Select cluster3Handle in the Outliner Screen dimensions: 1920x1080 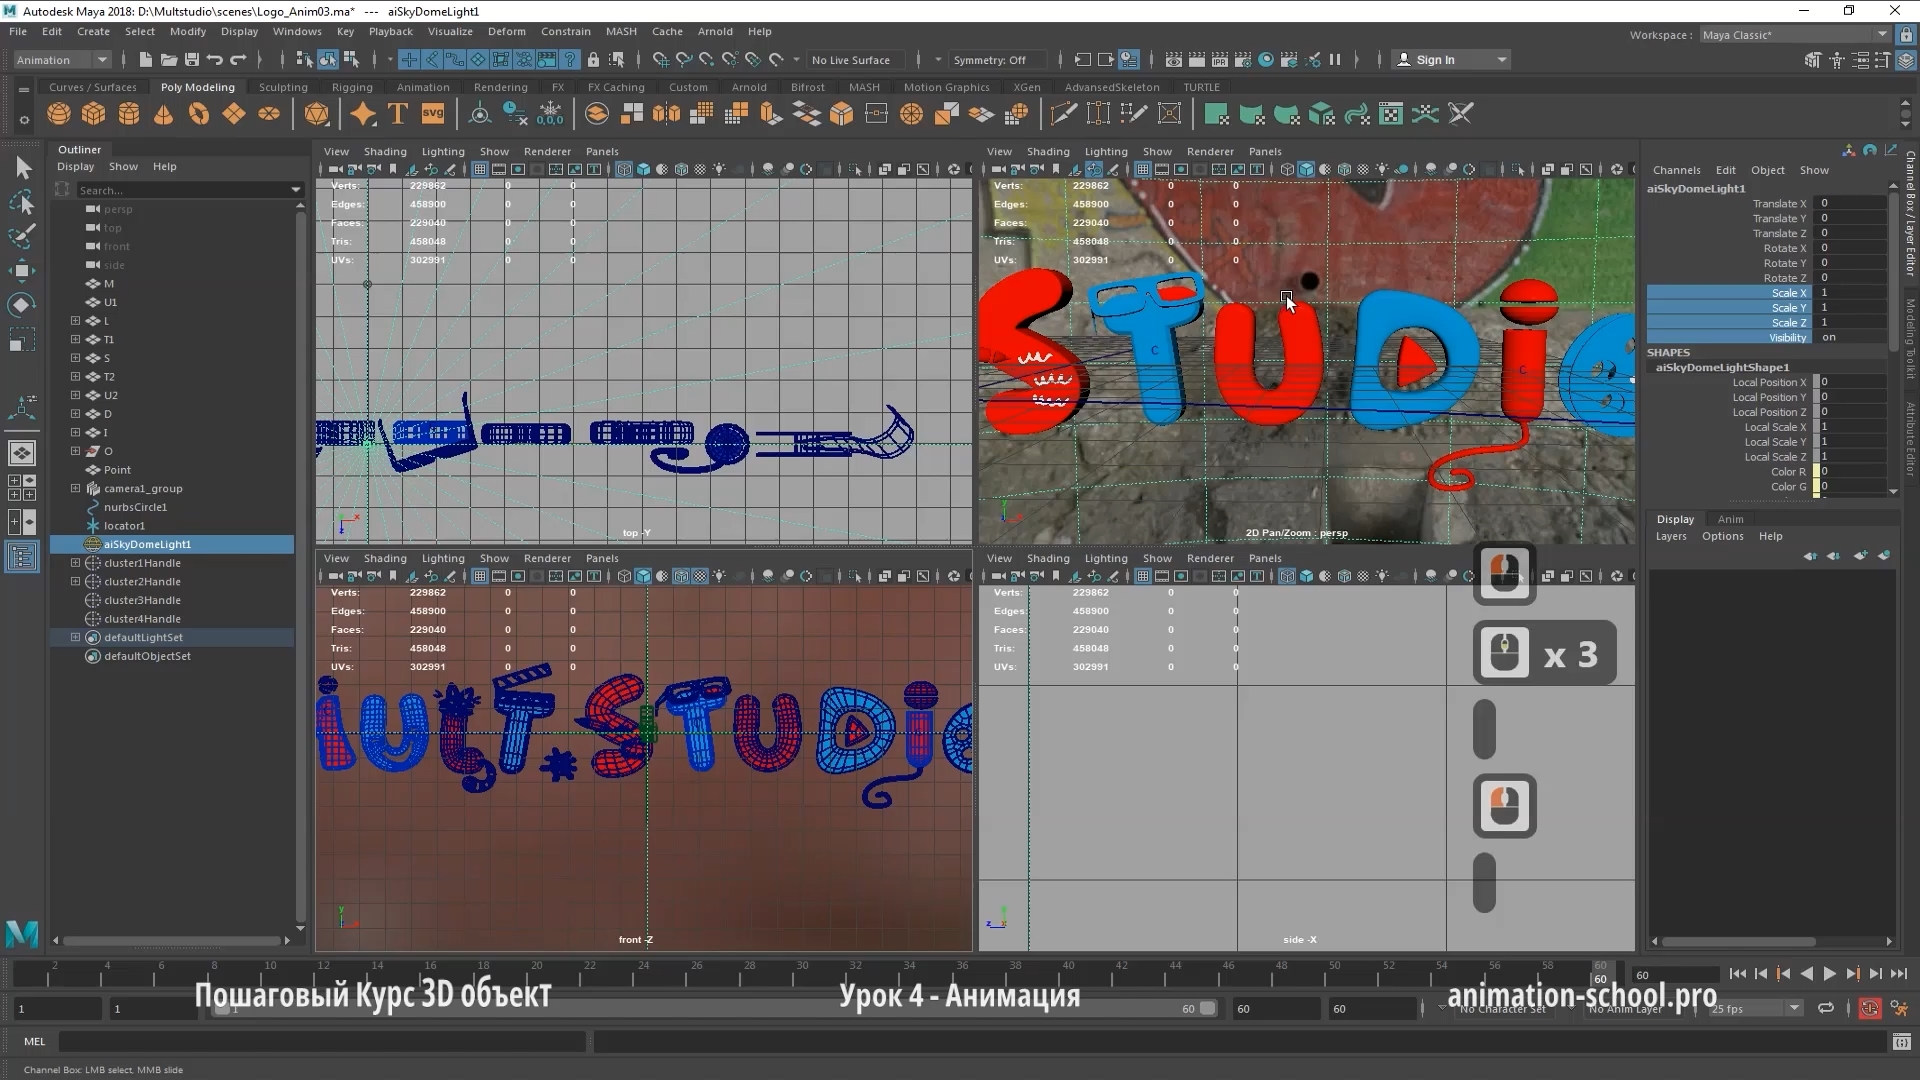[x=142, y=600]
